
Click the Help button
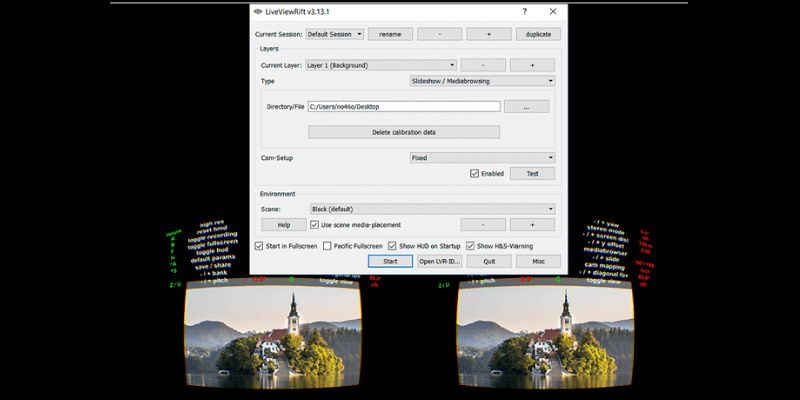[x=284, y=225]
